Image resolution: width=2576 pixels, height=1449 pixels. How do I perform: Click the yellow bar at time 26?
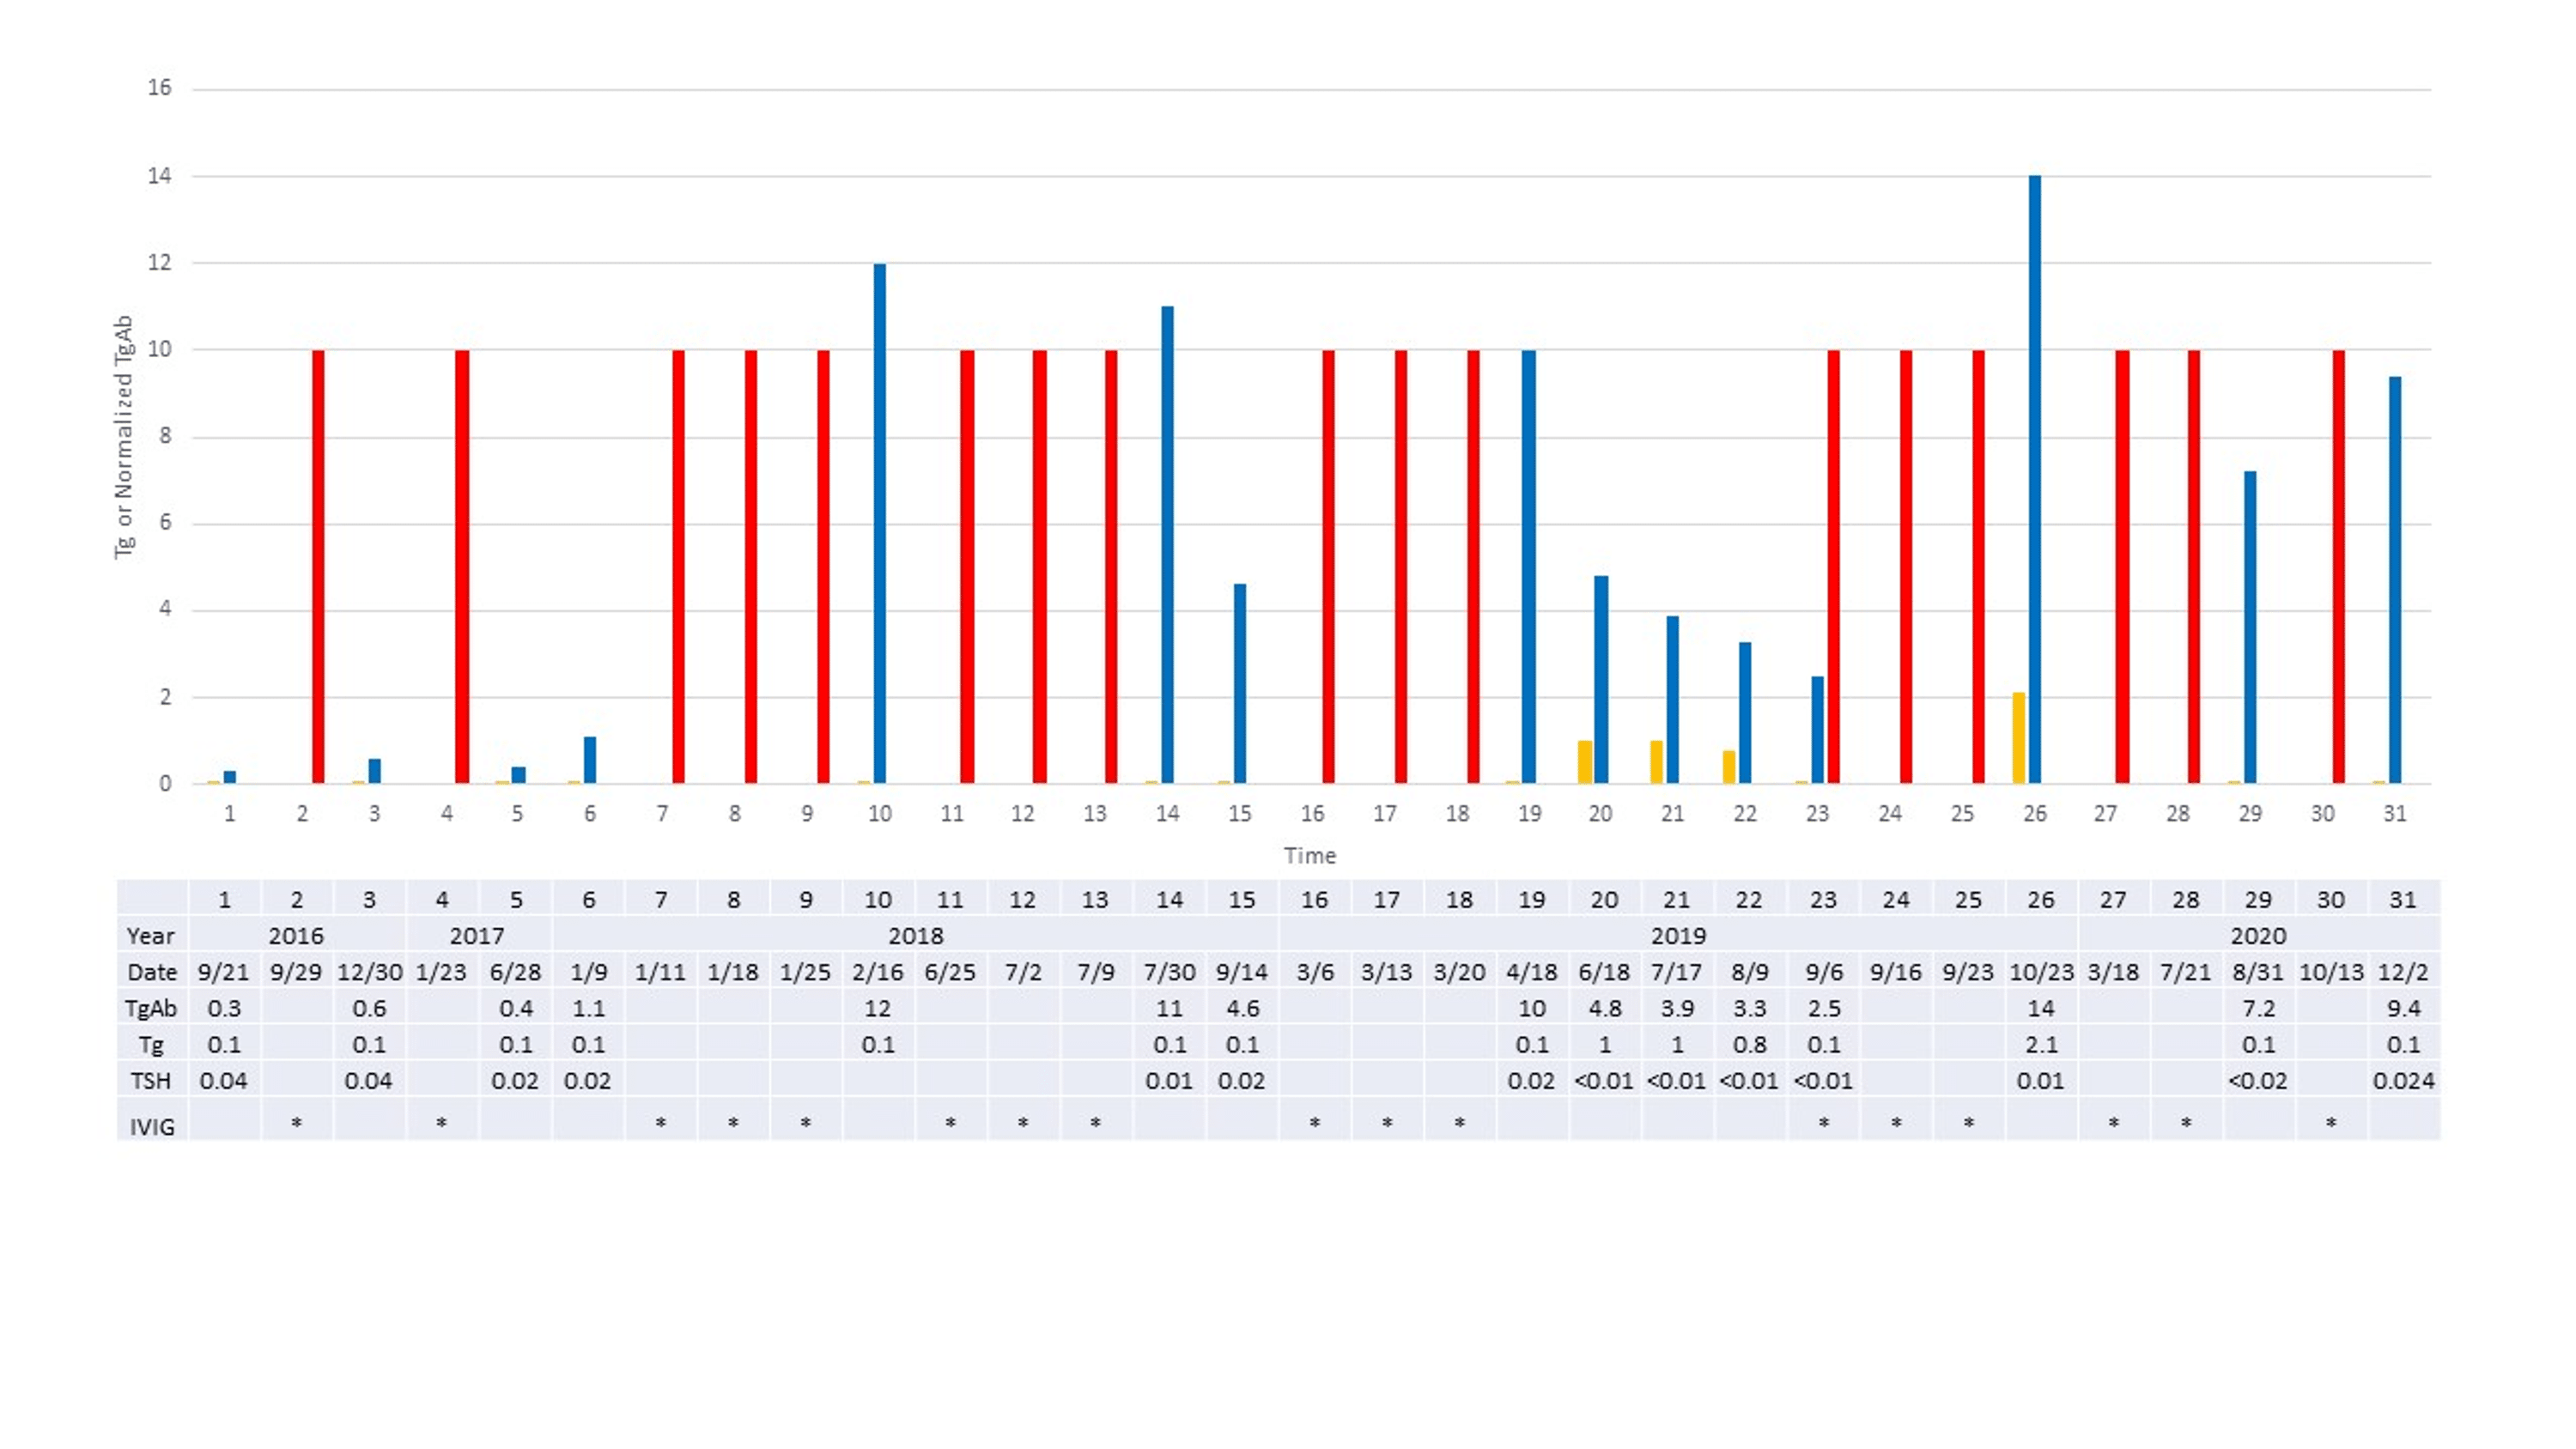2018,737
